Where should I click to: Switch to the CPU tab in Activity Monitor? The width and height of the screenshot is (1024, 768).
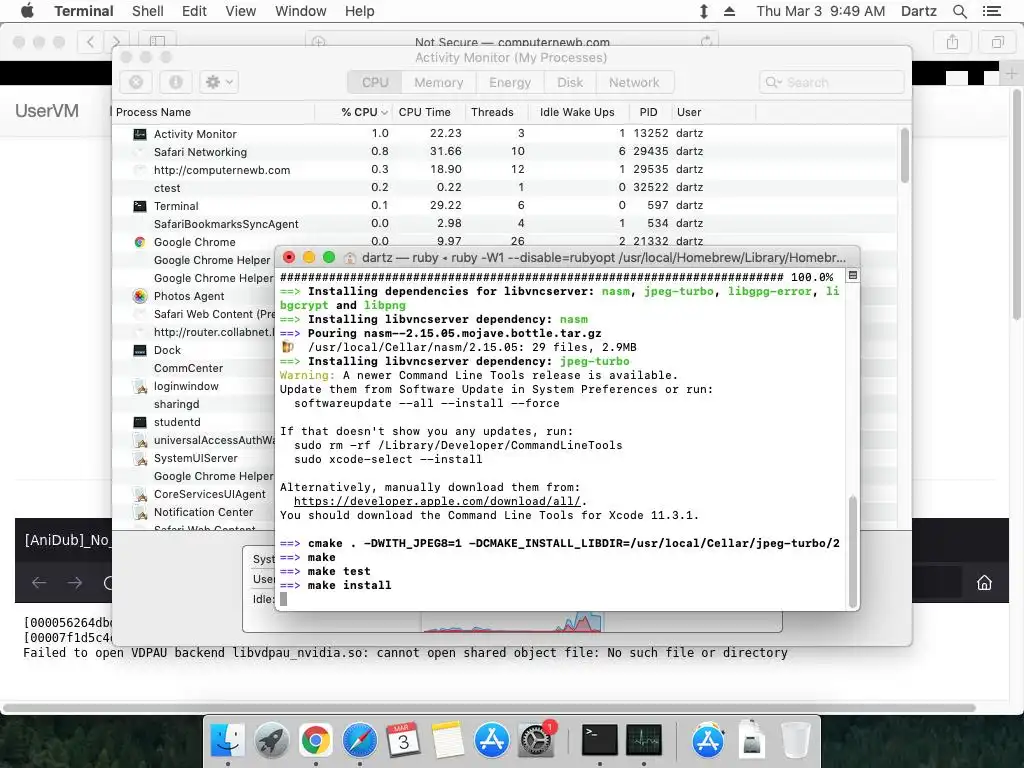(375, 82)
